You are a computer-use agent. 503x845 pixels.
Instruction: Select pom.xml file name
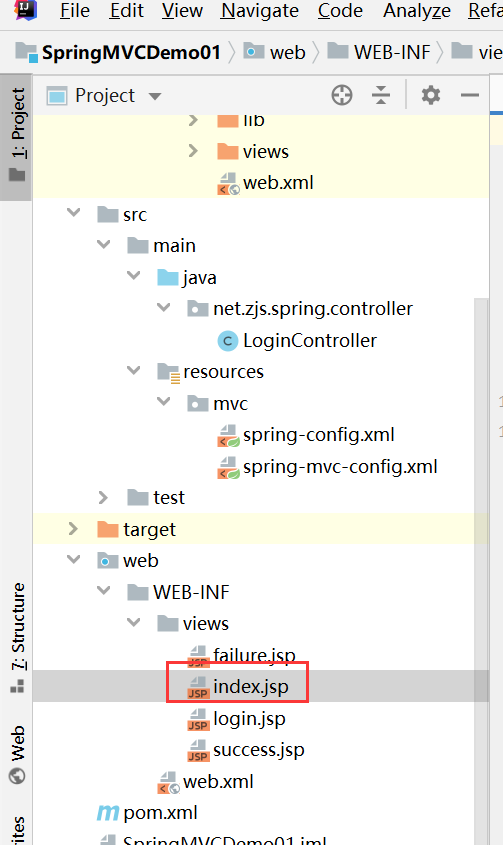click(160, 813)
